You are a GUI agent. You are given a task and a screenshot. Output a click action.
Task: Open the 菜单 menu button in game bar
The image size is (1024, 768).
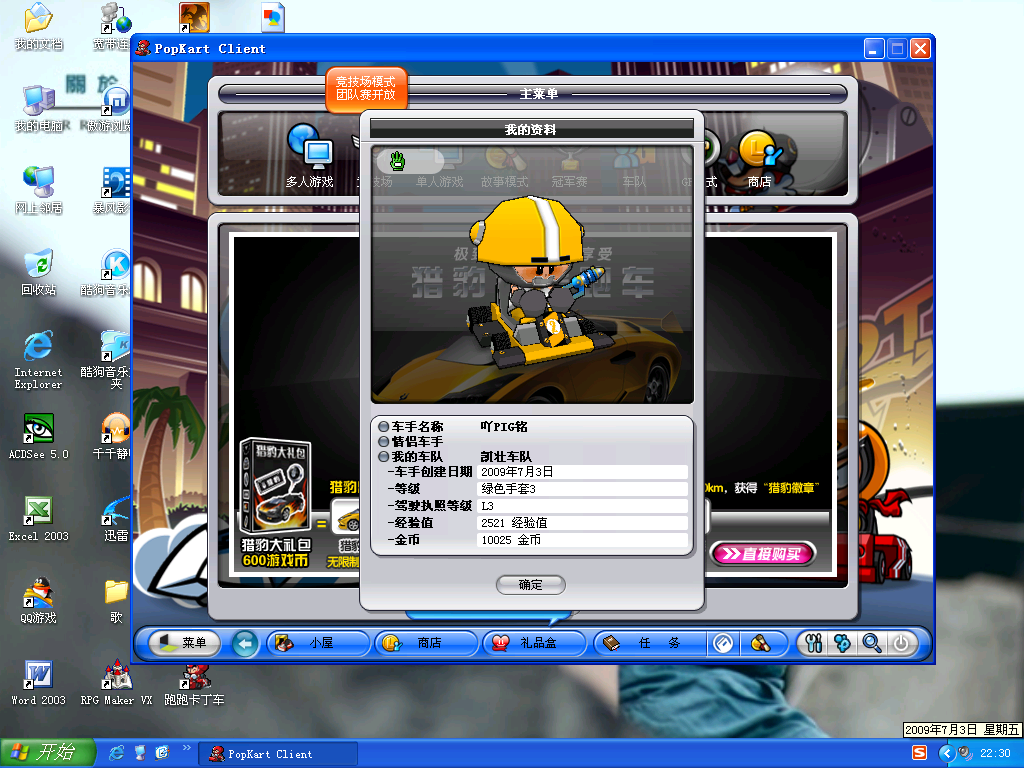185,643
